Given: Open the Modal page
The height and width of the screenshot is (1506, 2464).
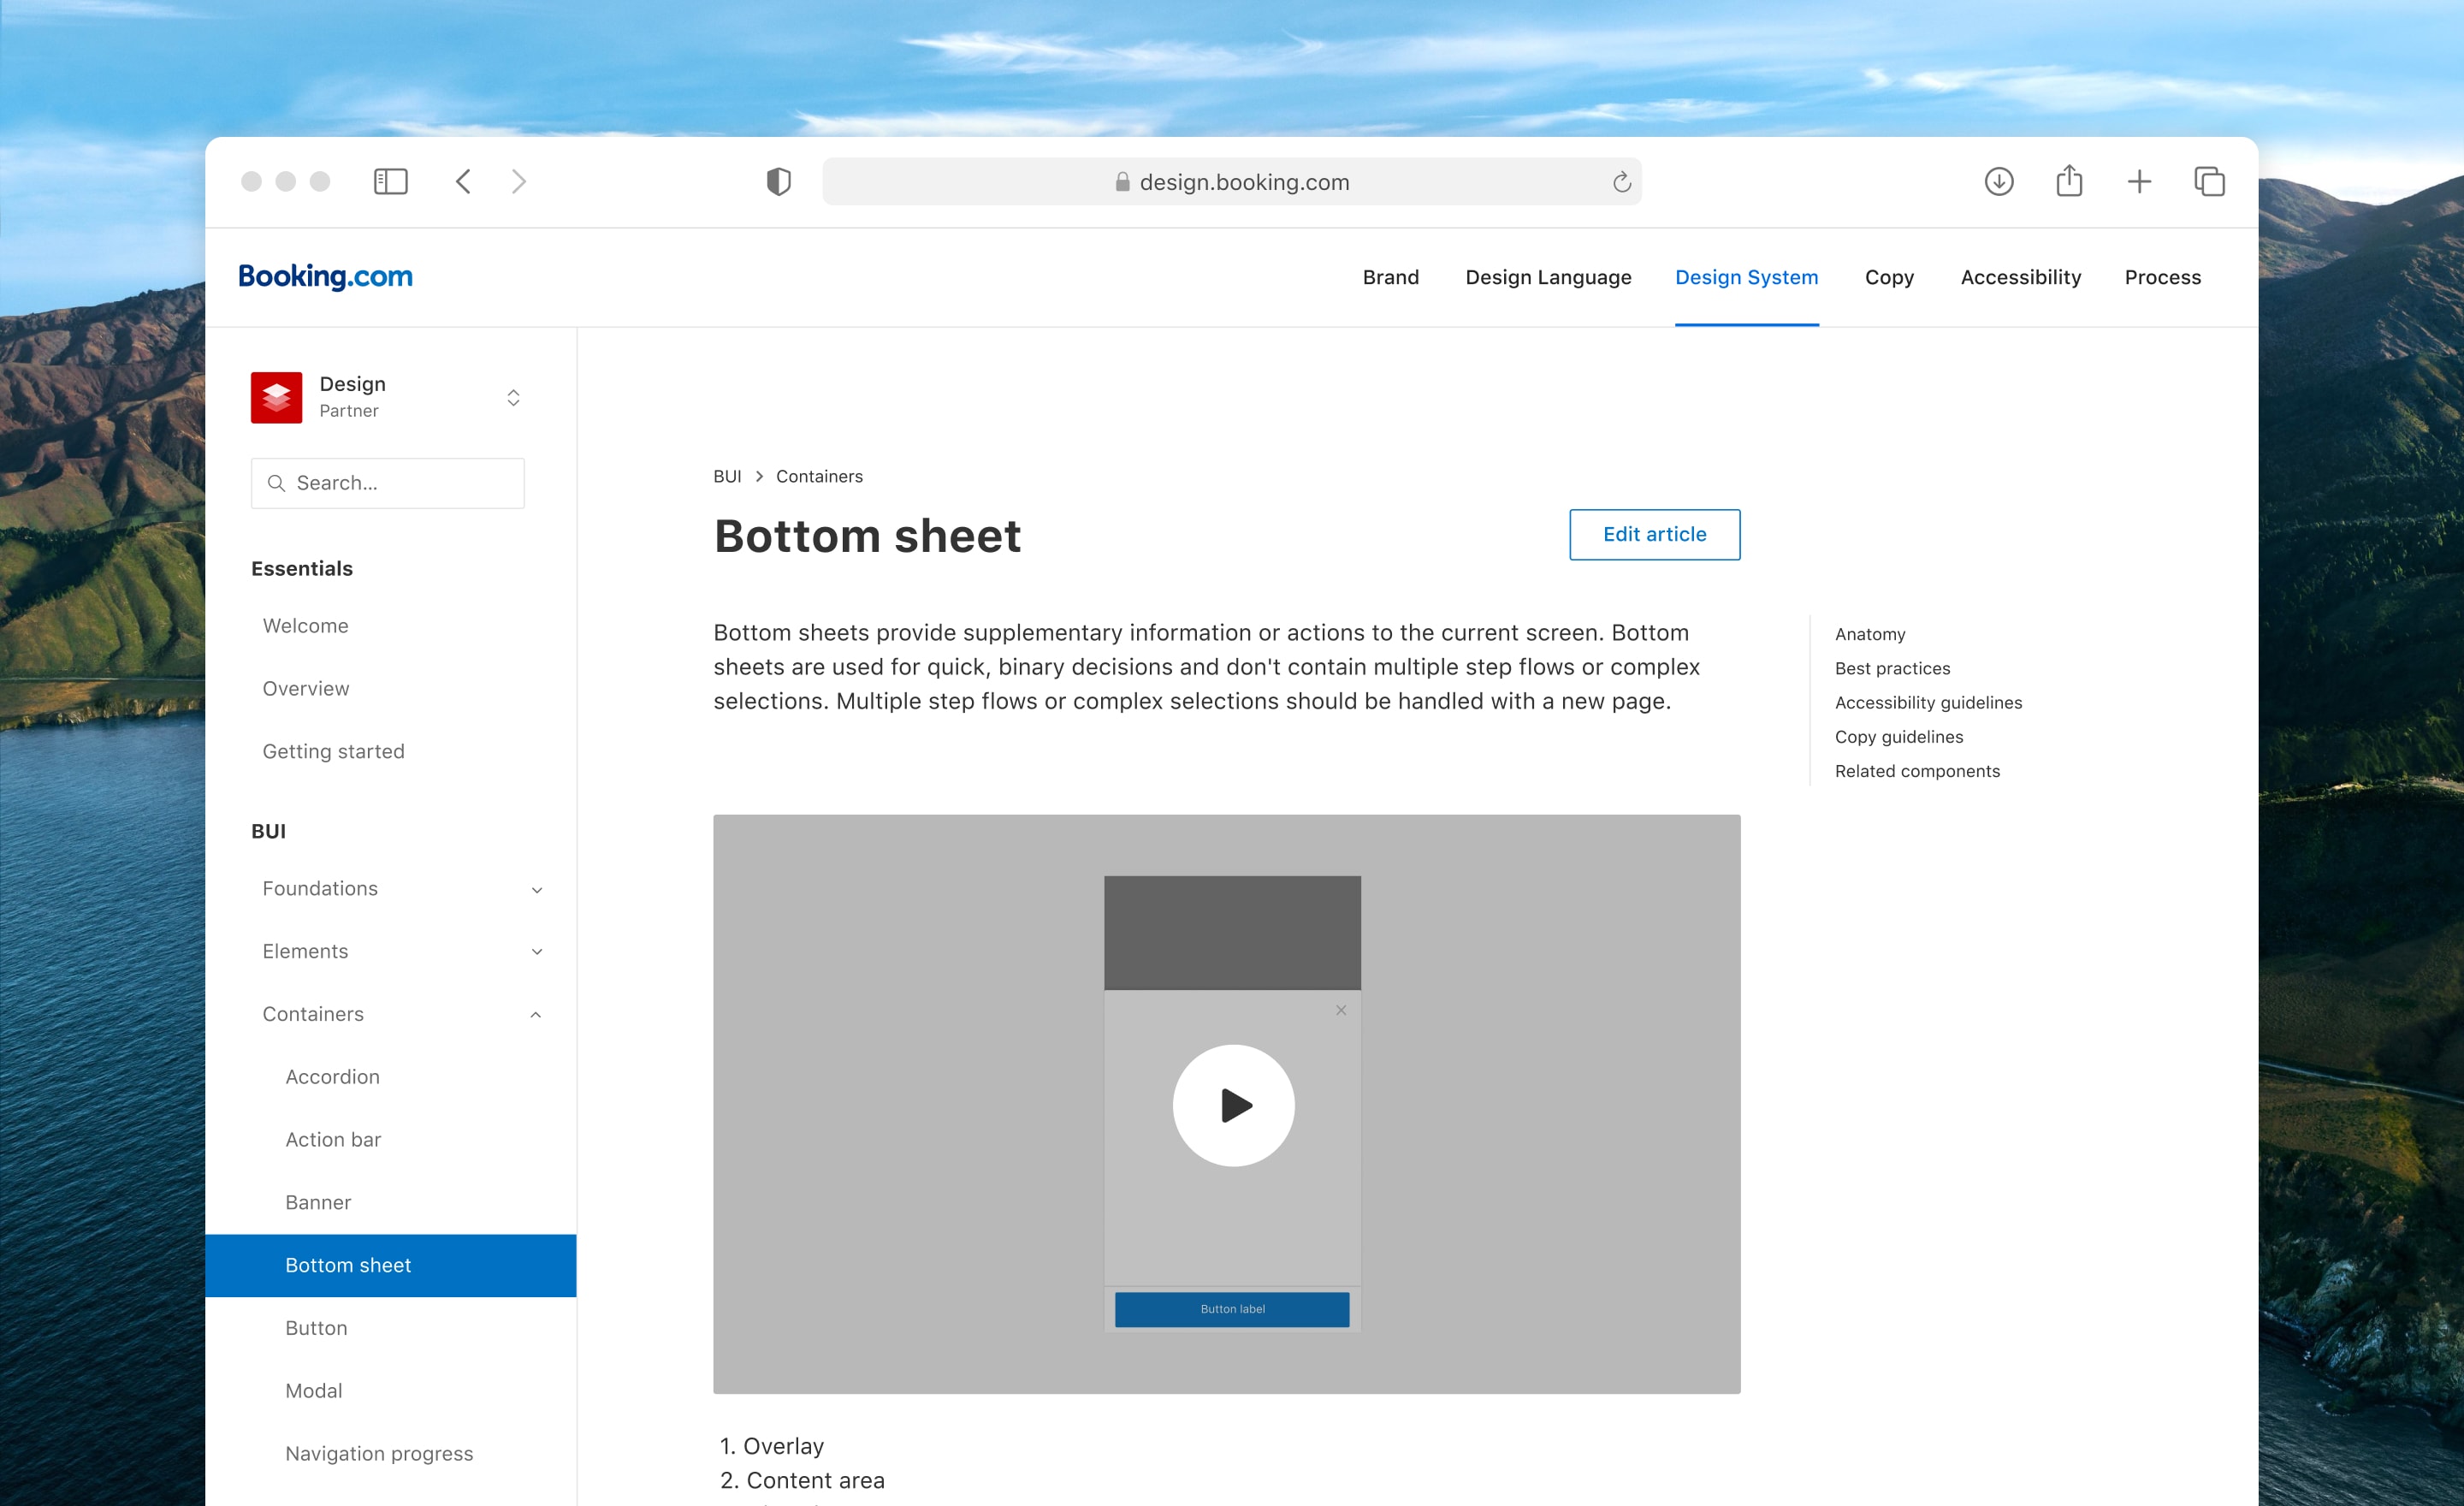Looking at the screenshot, I should 313,1391.
